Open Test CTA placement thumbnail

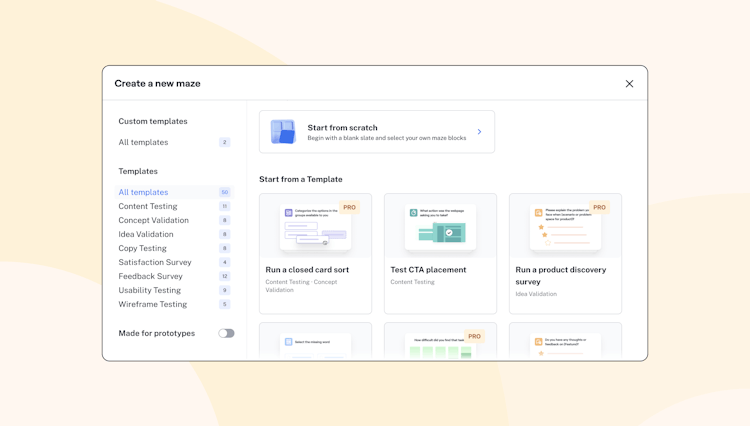click(440, 226)
